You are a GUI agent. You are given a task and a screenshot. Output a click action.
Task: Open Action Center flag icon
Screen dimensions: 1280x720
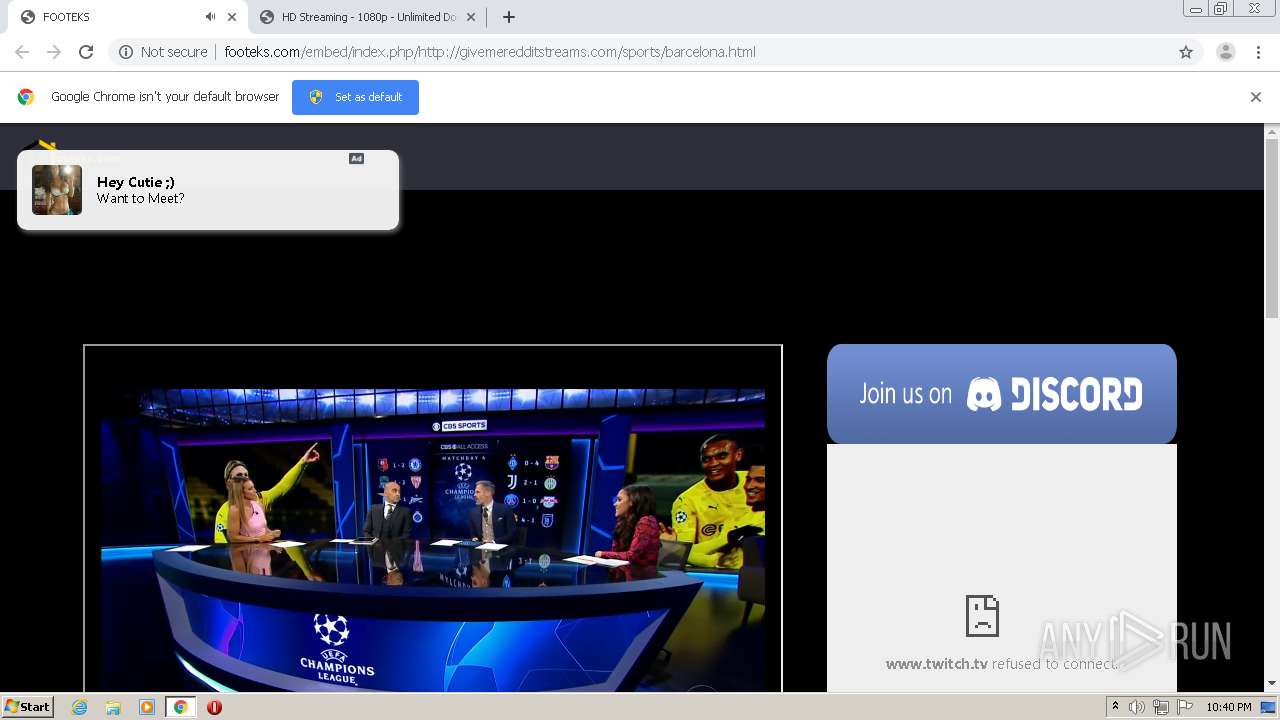tap(1185, 707)
